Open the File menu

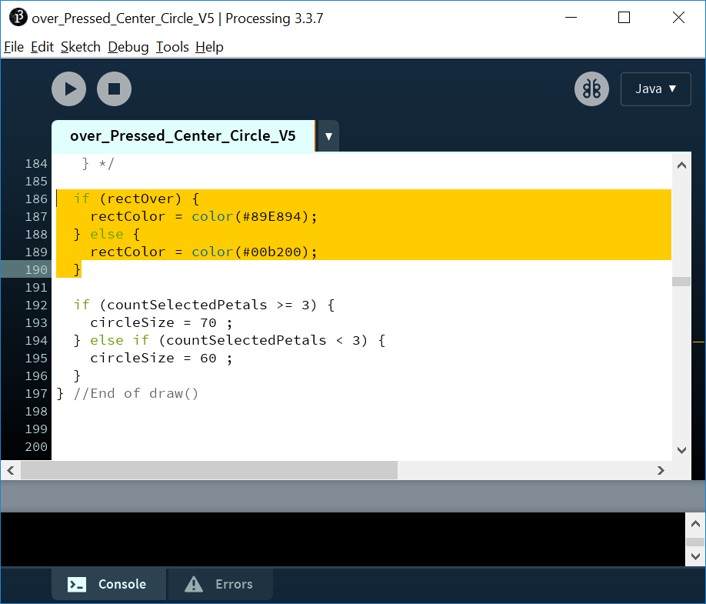tap(14, 47)
